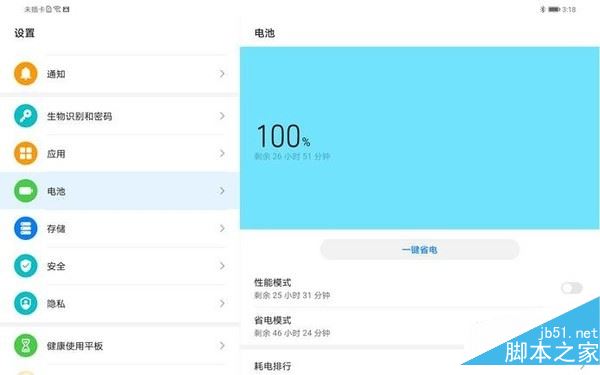The width and height of the screenshot is (600, 375).
Task: Select 存储 settings entry
Action: [120, 228]
